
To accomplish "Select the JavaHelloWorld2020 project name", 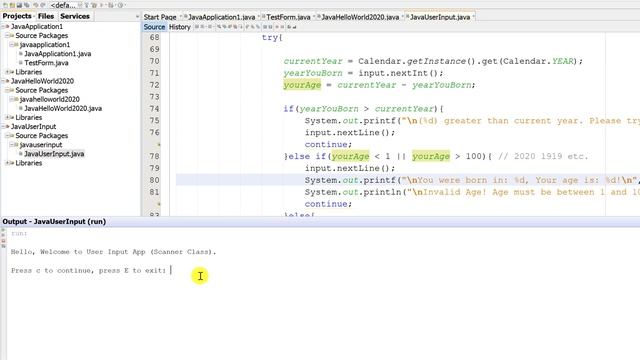I will [42, 81].
